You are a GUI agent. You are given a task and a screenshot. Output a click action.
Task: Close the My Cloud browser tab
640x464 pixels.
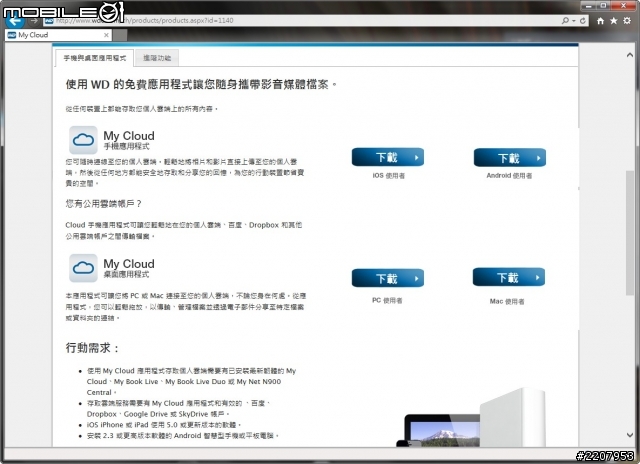tap(106, 35)
